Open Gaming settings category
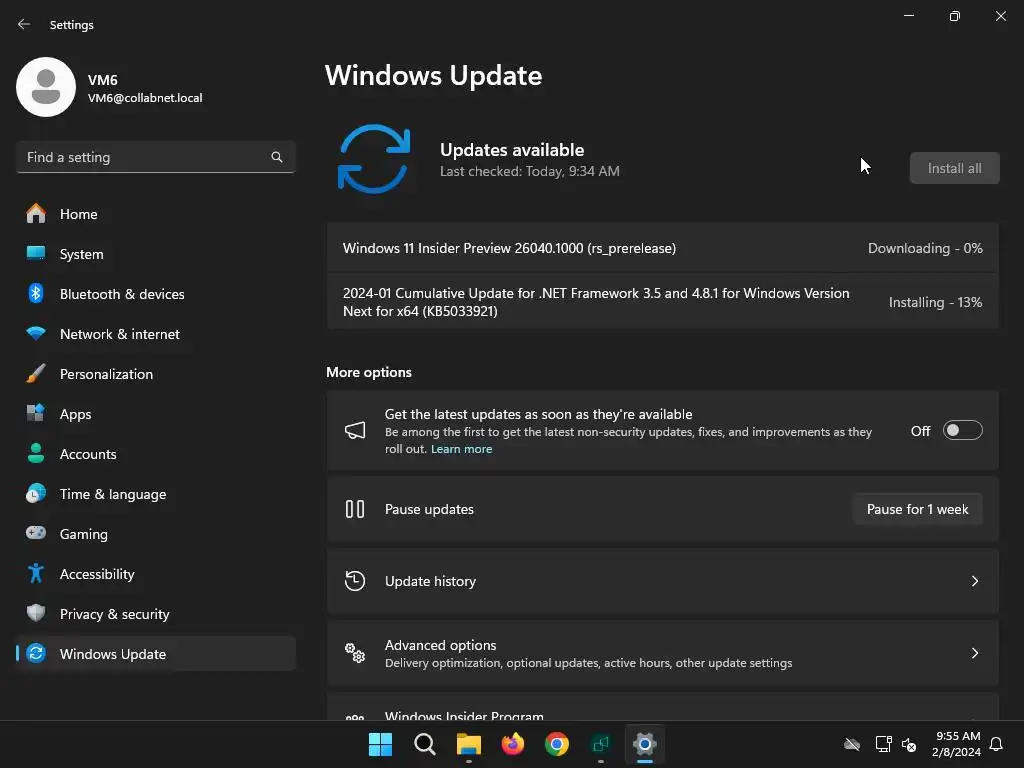1024x768 pixels. click(155, 534)
